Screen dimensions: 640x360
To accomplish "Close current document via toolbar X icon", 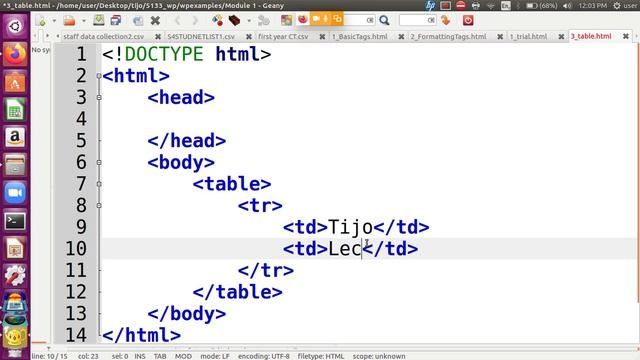I will click(x=155, y=20).
